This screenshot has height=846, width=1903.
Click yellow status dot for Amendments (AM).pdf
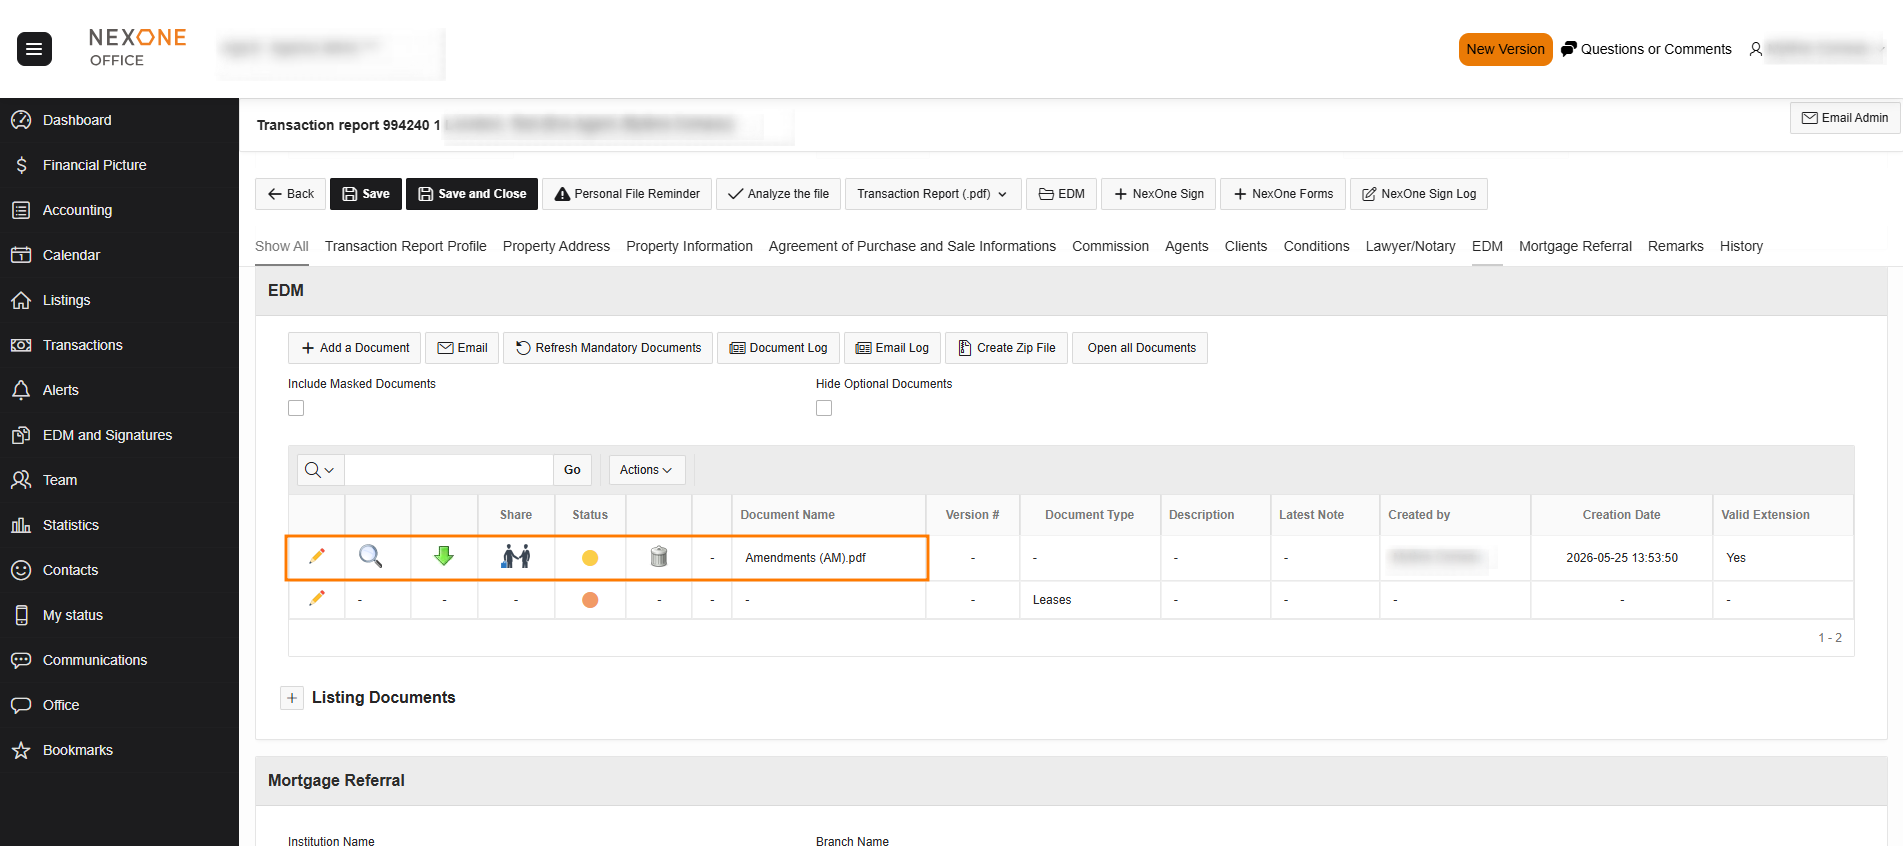click(590, 558)
